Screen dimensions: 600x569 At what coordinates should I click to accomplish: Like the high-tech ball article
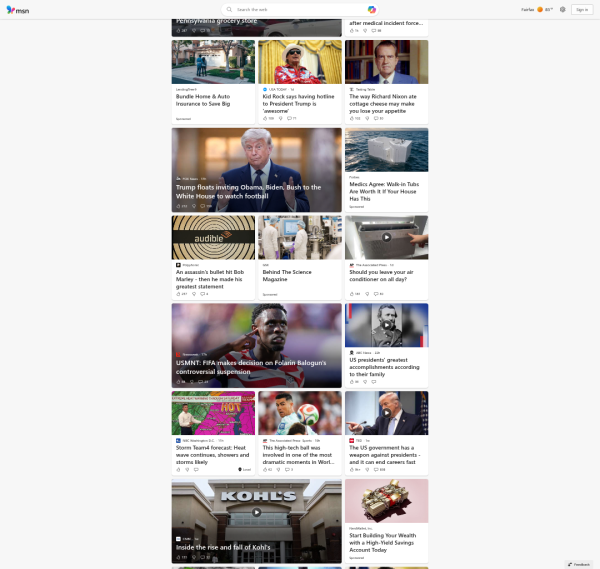(x=265, y=470)
